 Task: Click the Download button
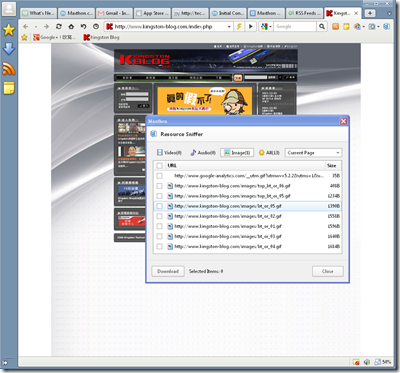pyautogui.click(x=168, y=271)
